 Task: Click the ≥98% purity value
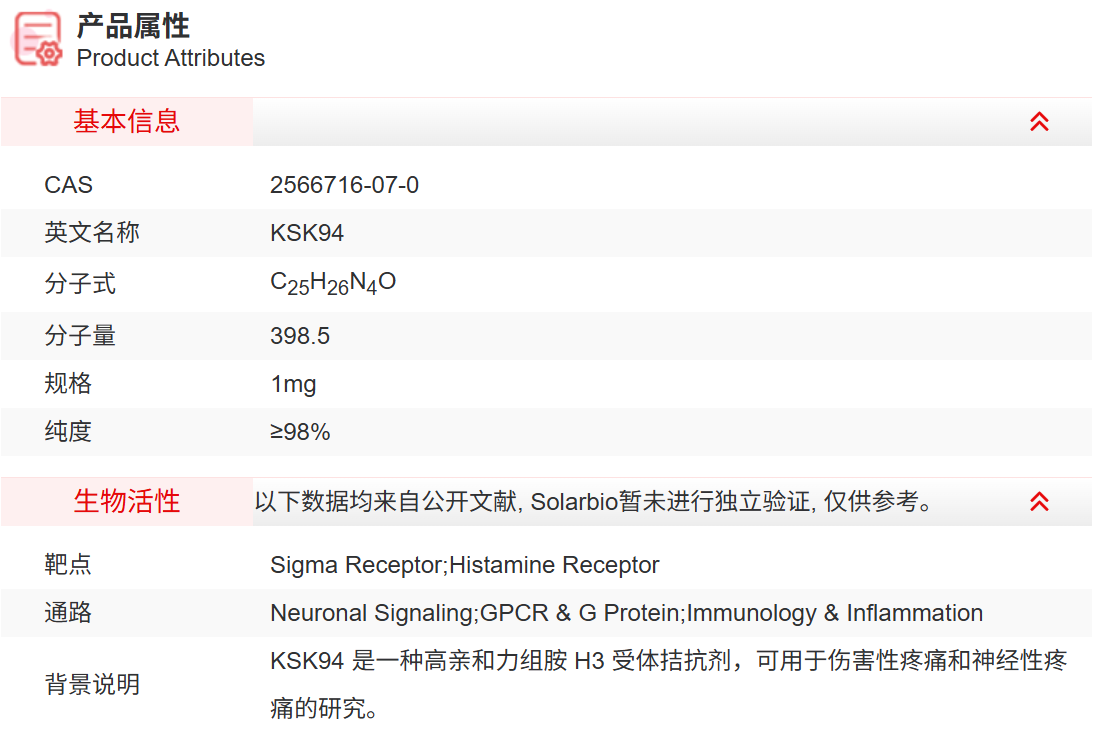point(300,432)
